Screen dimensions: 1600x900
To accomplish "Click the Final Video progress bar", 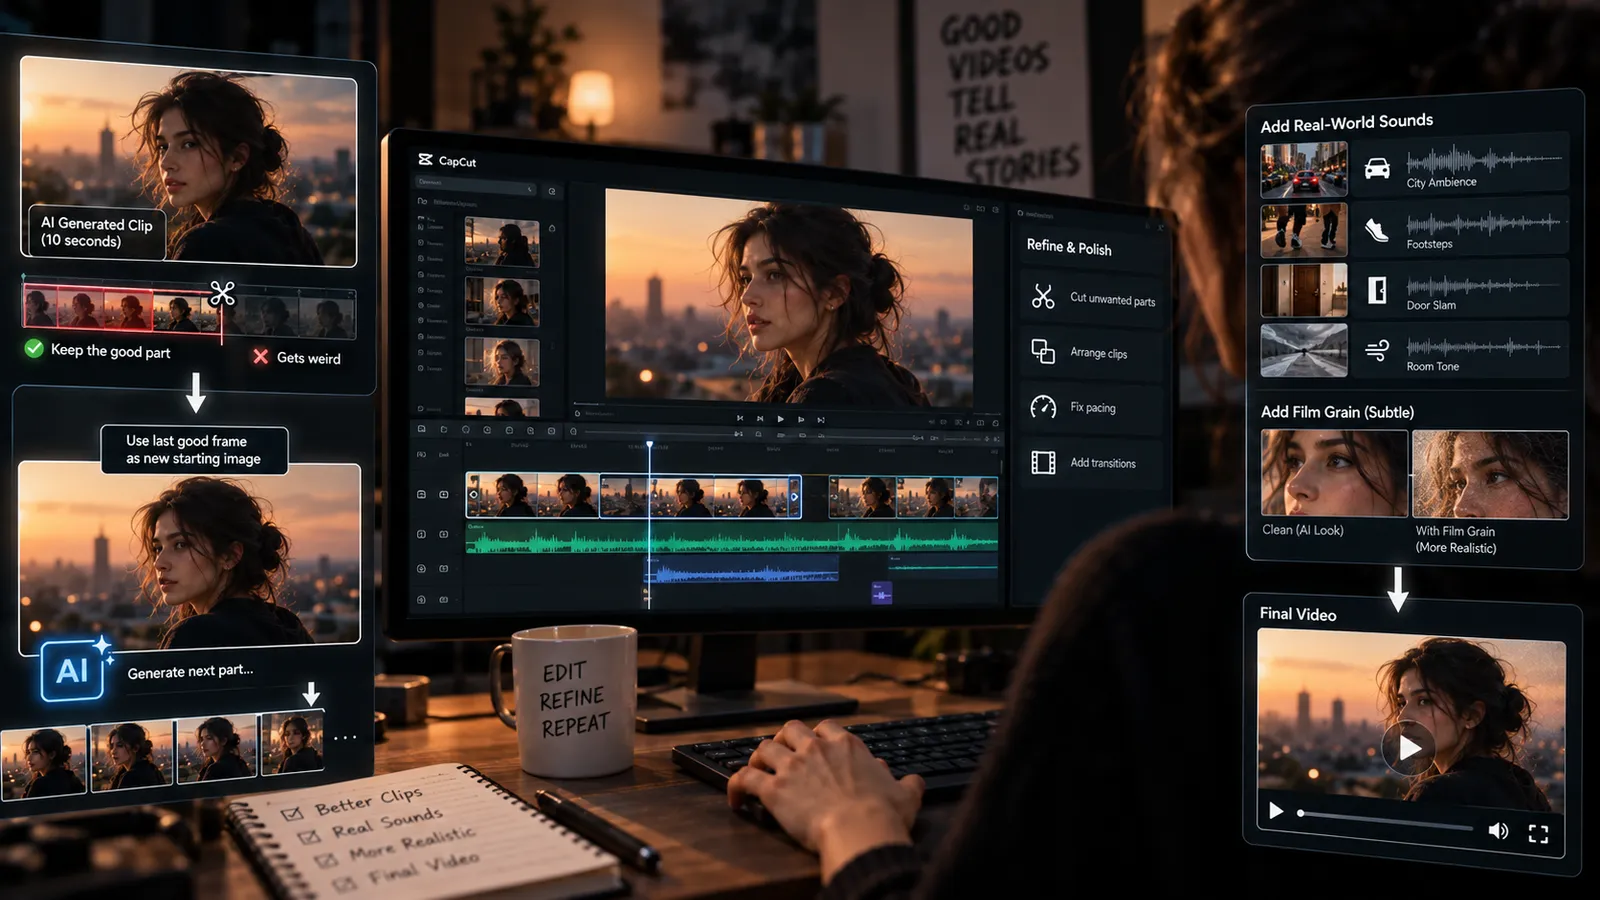I will [x=1386, y=820].
